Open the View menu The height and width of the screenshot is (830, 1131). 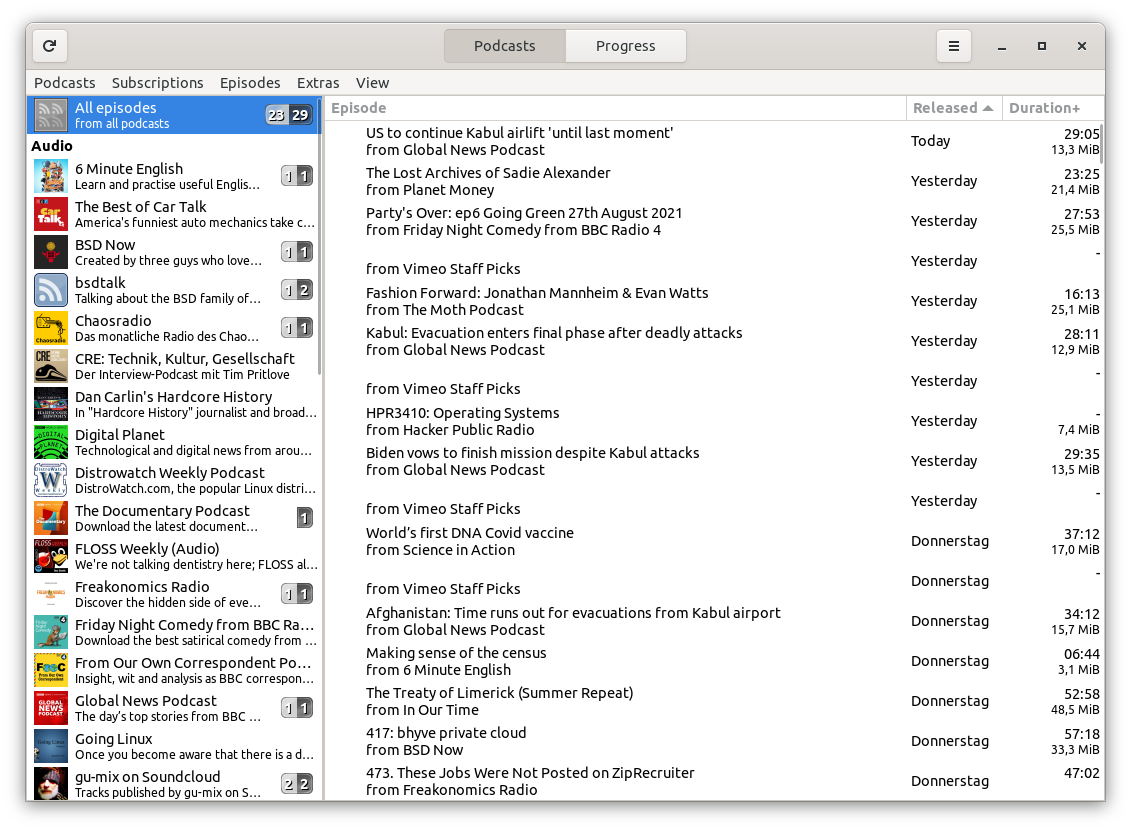coord(372,83)
